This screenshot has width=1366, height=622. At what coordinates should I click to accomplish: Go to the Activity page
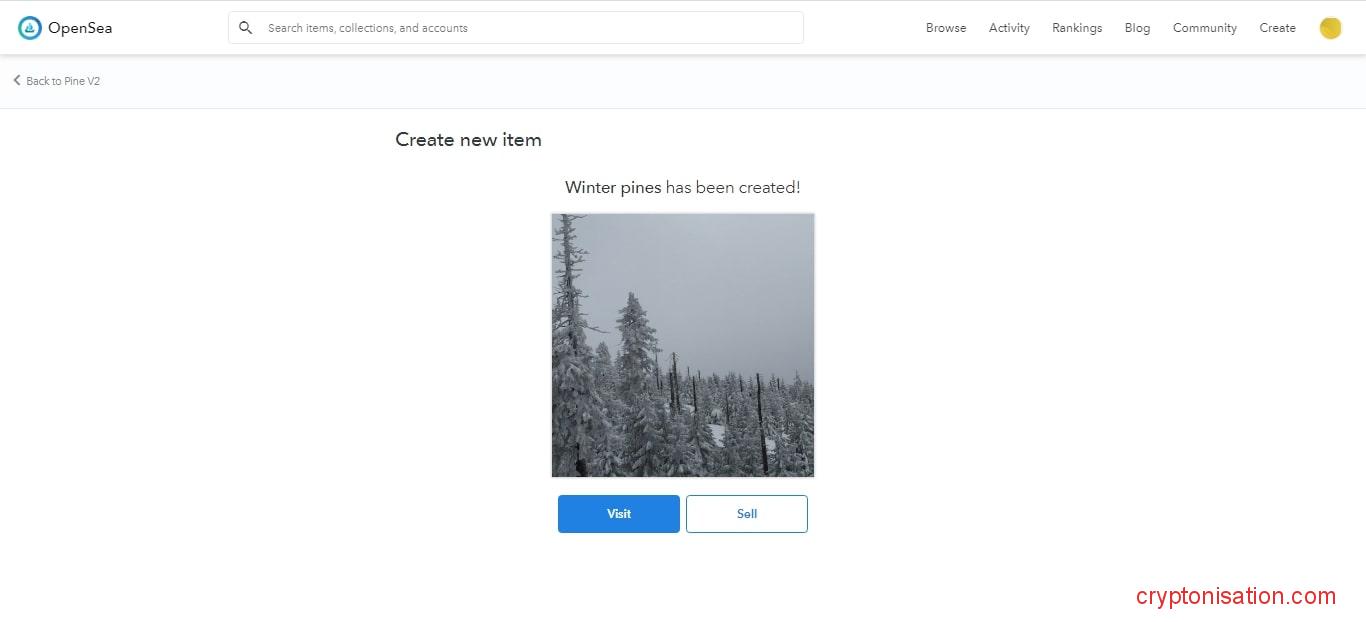pyautogui.click(x=1009, y=28)
